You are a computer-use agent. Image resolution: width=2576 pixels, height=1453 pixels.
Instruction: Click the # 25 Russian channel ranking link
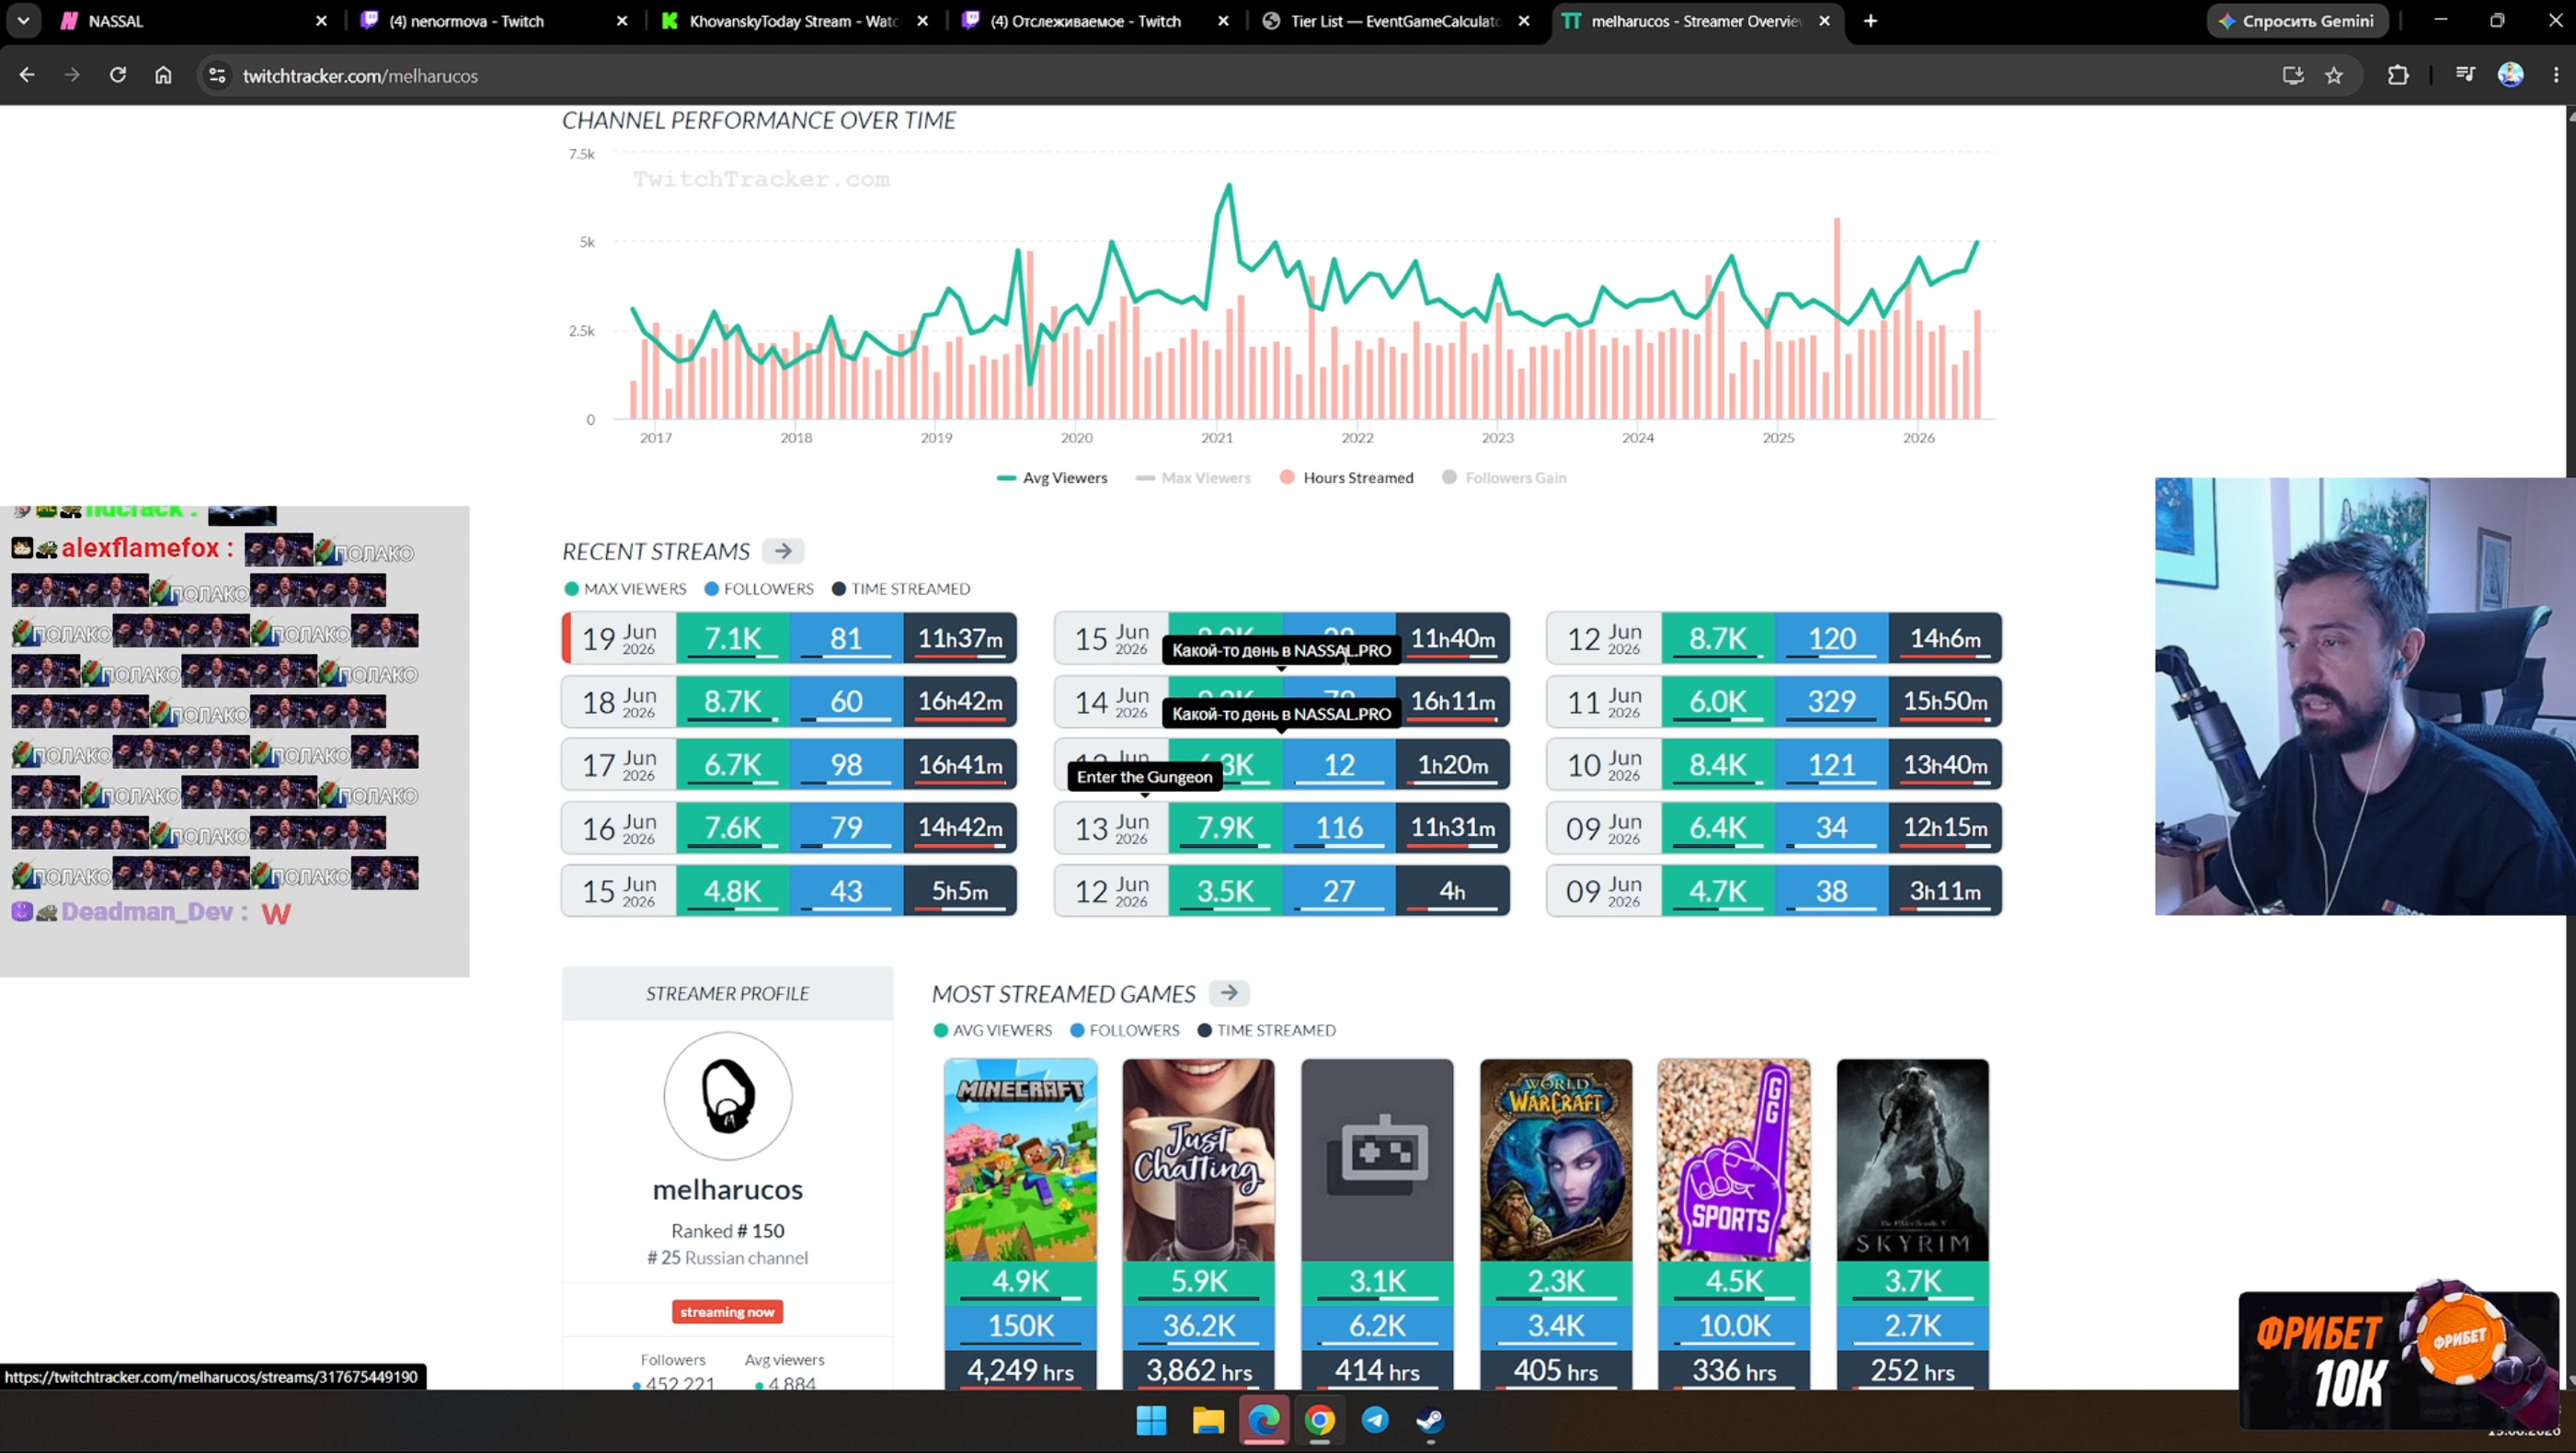pyautogui.click(x=728, y=1258)
